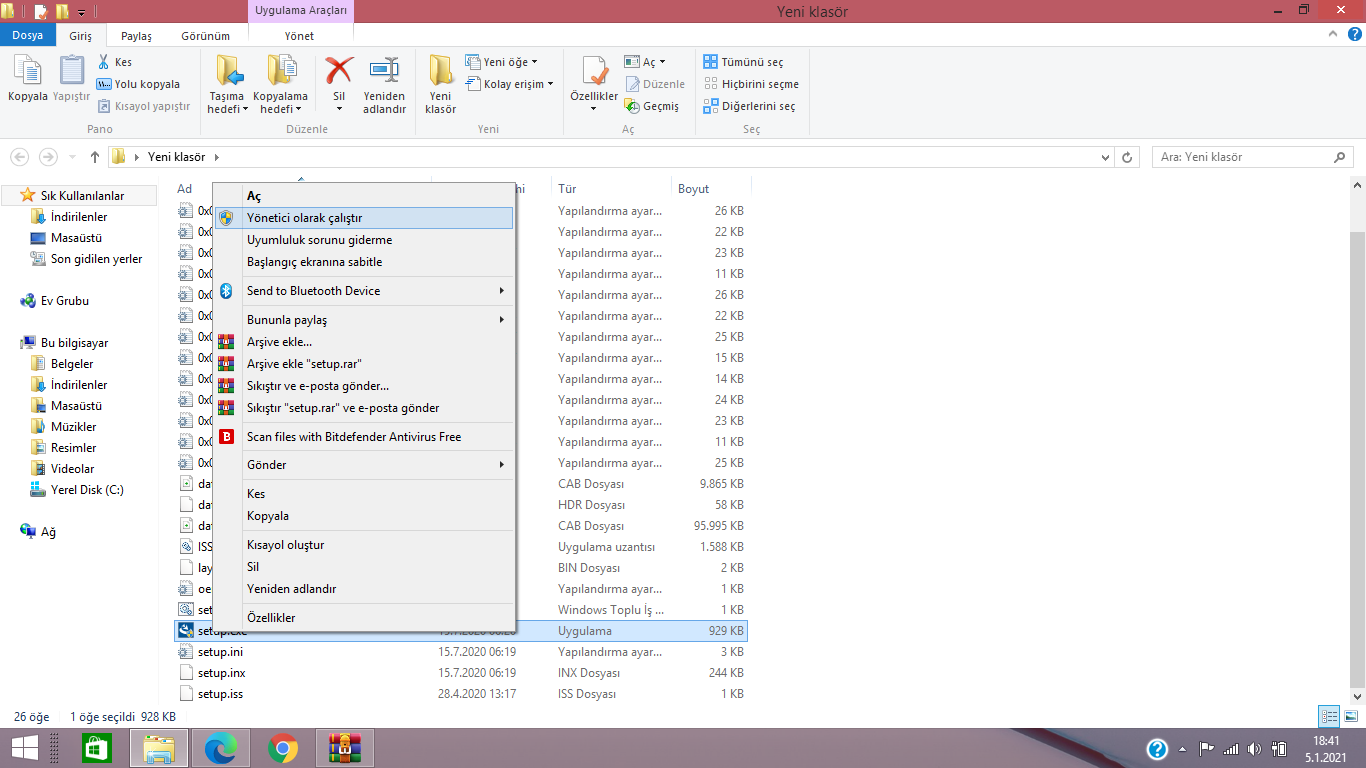Click the Yeni klasör breadcrumb in the address bar
Viewport: 1366px width, 768px height.
(176, 157)
